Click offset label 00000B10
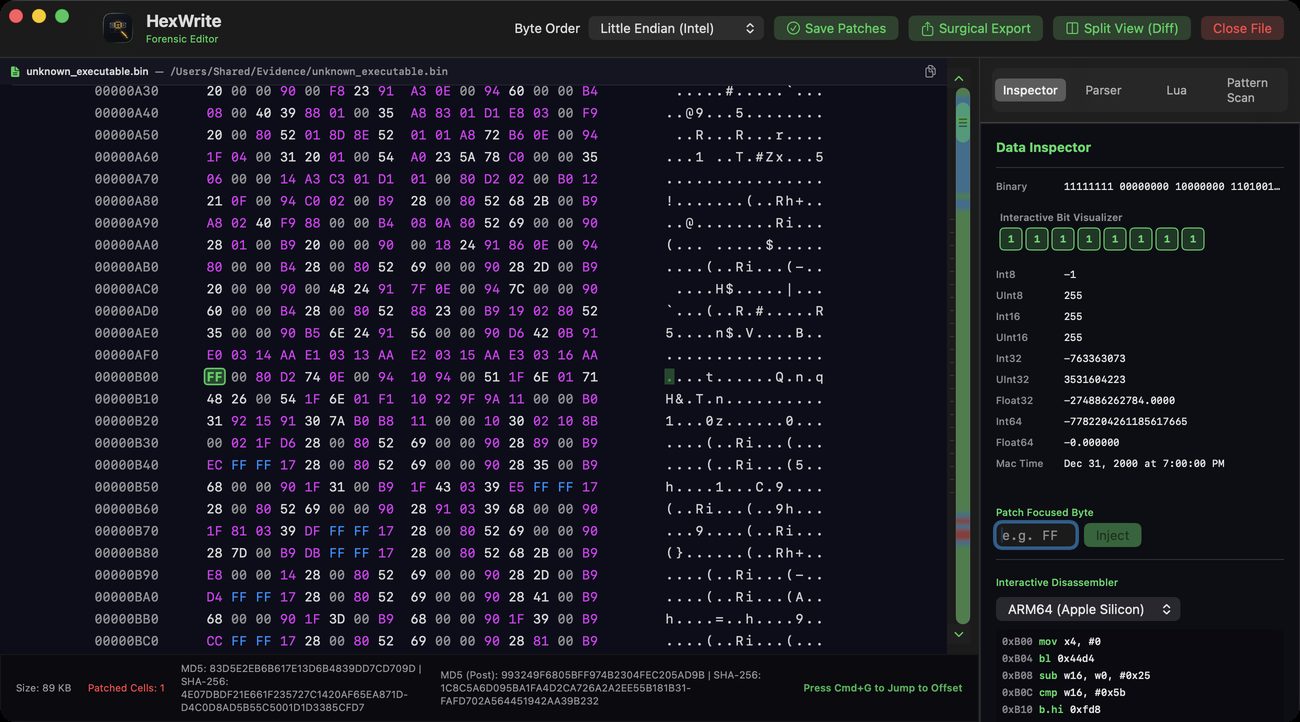Image resolution: width=1300 pixels, height=722 pixels. [126, 399]
